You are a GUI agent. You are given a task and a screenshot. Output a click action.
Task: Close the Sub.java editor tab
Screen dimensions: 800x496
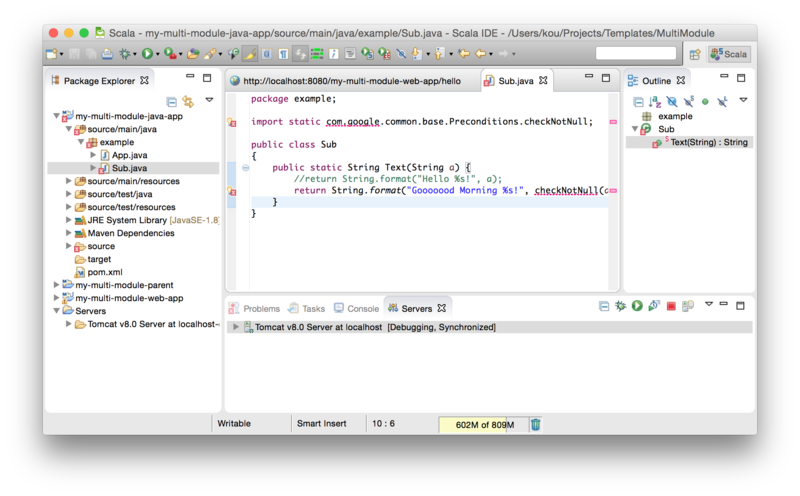click(x=543, y=81)
